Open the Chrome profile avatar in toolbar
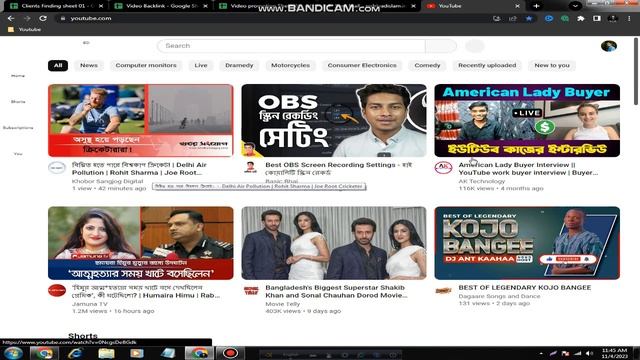This screenshot has height=360, width=640. pos(613,18)
